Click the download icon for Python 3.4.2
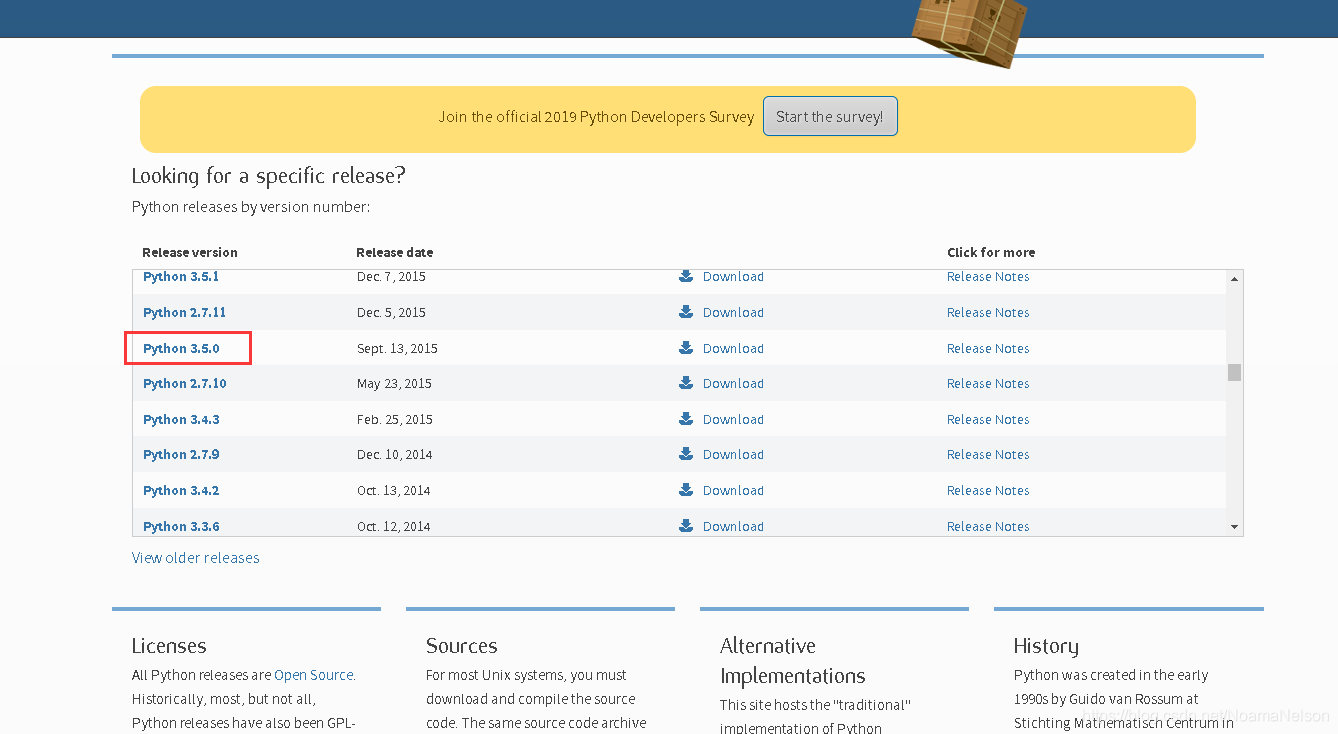This screenshot has width=1338, height=734. coord(686,490)
